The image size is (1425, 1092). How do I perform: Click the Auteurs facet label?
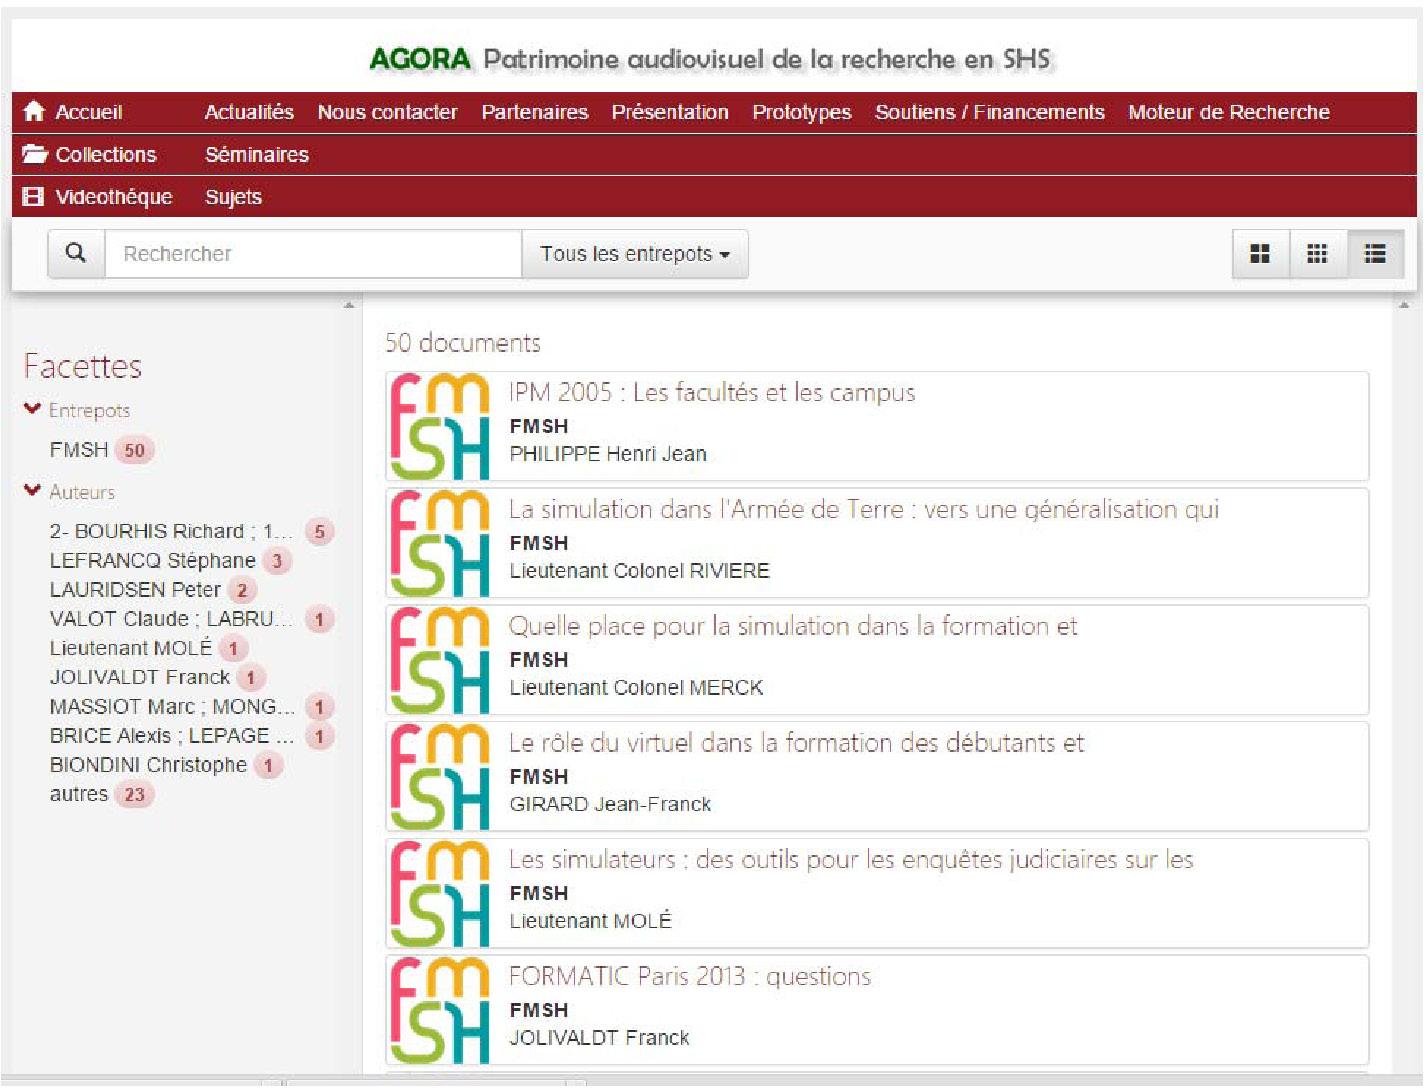tap(82, 493)
